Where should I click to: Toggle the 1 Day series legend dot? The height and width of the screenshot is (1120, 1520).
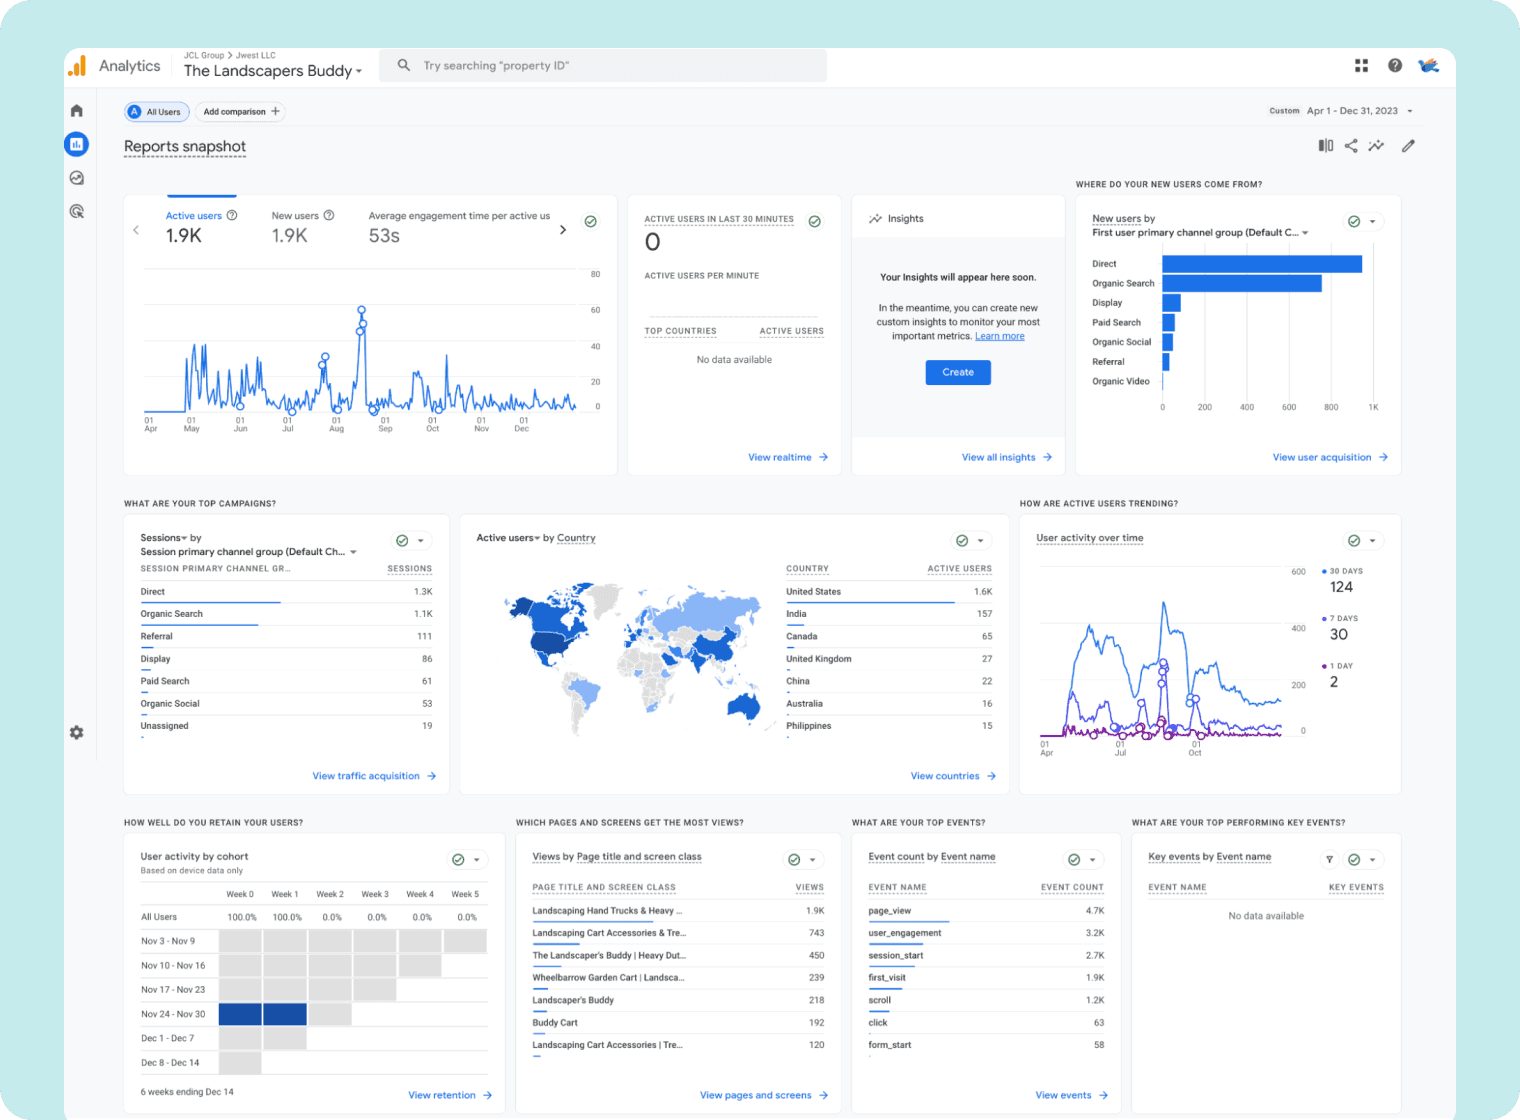pos(1322,665)
